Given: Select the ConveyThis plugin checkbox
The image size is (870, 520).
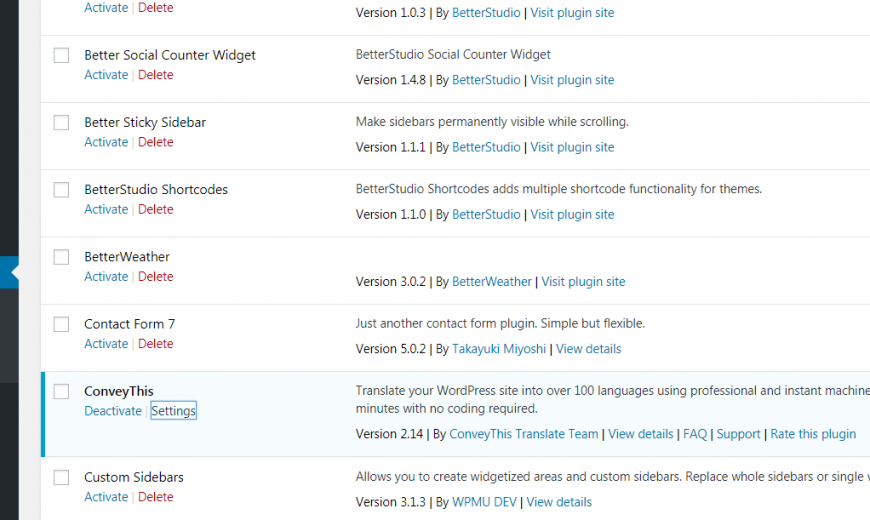Looking at the screenshot, I should tap(61, 391).
